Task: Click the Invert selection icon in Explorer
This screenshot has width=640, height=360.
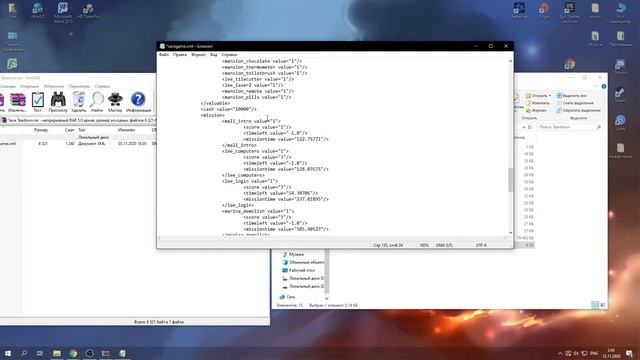Action: coord(559,110)
